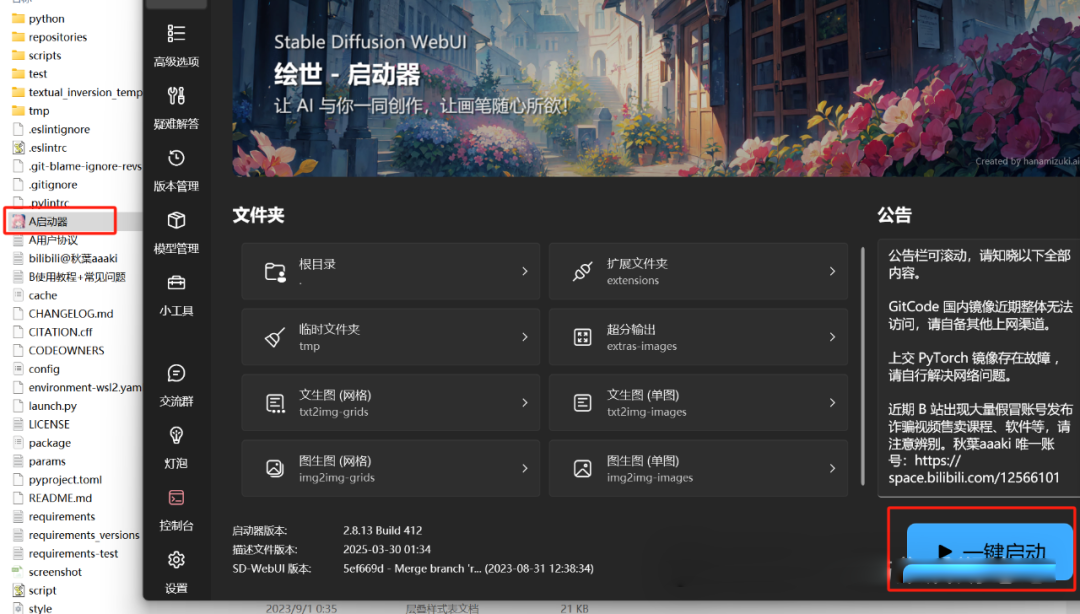
Task: Click the 图生图 (网格) image icon
Action: [x=275, y=469]
